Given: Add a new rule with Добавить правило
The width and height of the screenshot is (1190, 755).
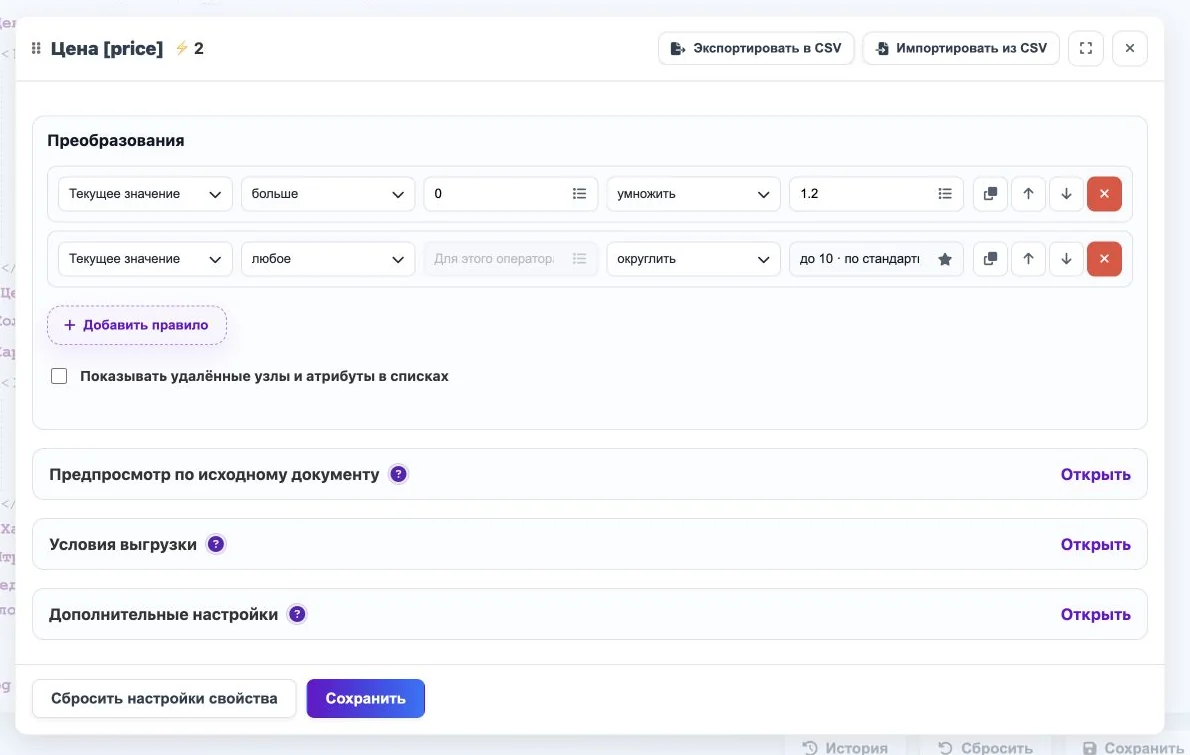Looking at the screenshot, I should pyautogui.click(x=137, y=325).
